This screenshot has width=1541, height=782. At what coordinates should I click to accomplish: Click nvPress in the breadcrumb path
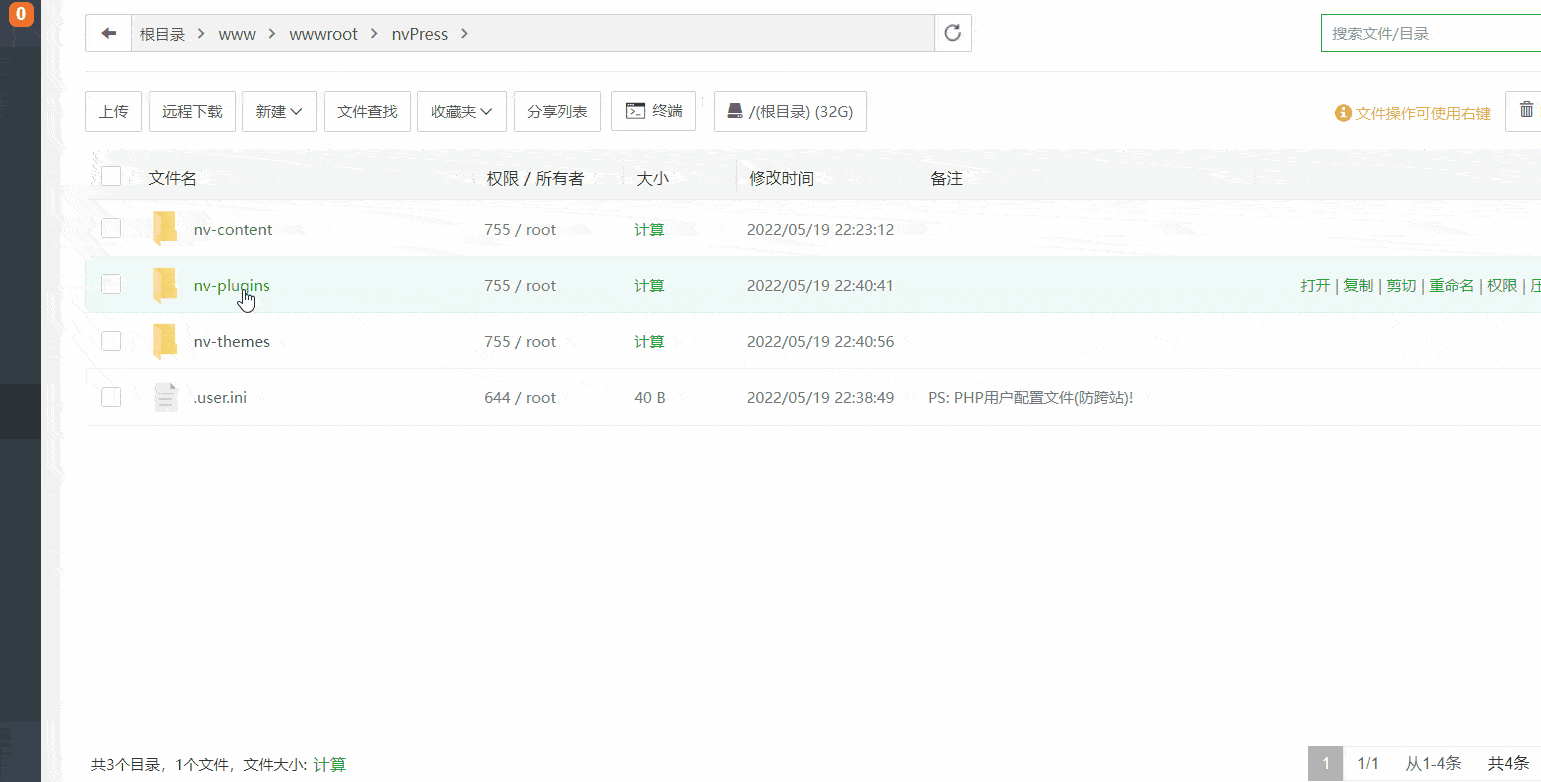(x=420, y=34)
